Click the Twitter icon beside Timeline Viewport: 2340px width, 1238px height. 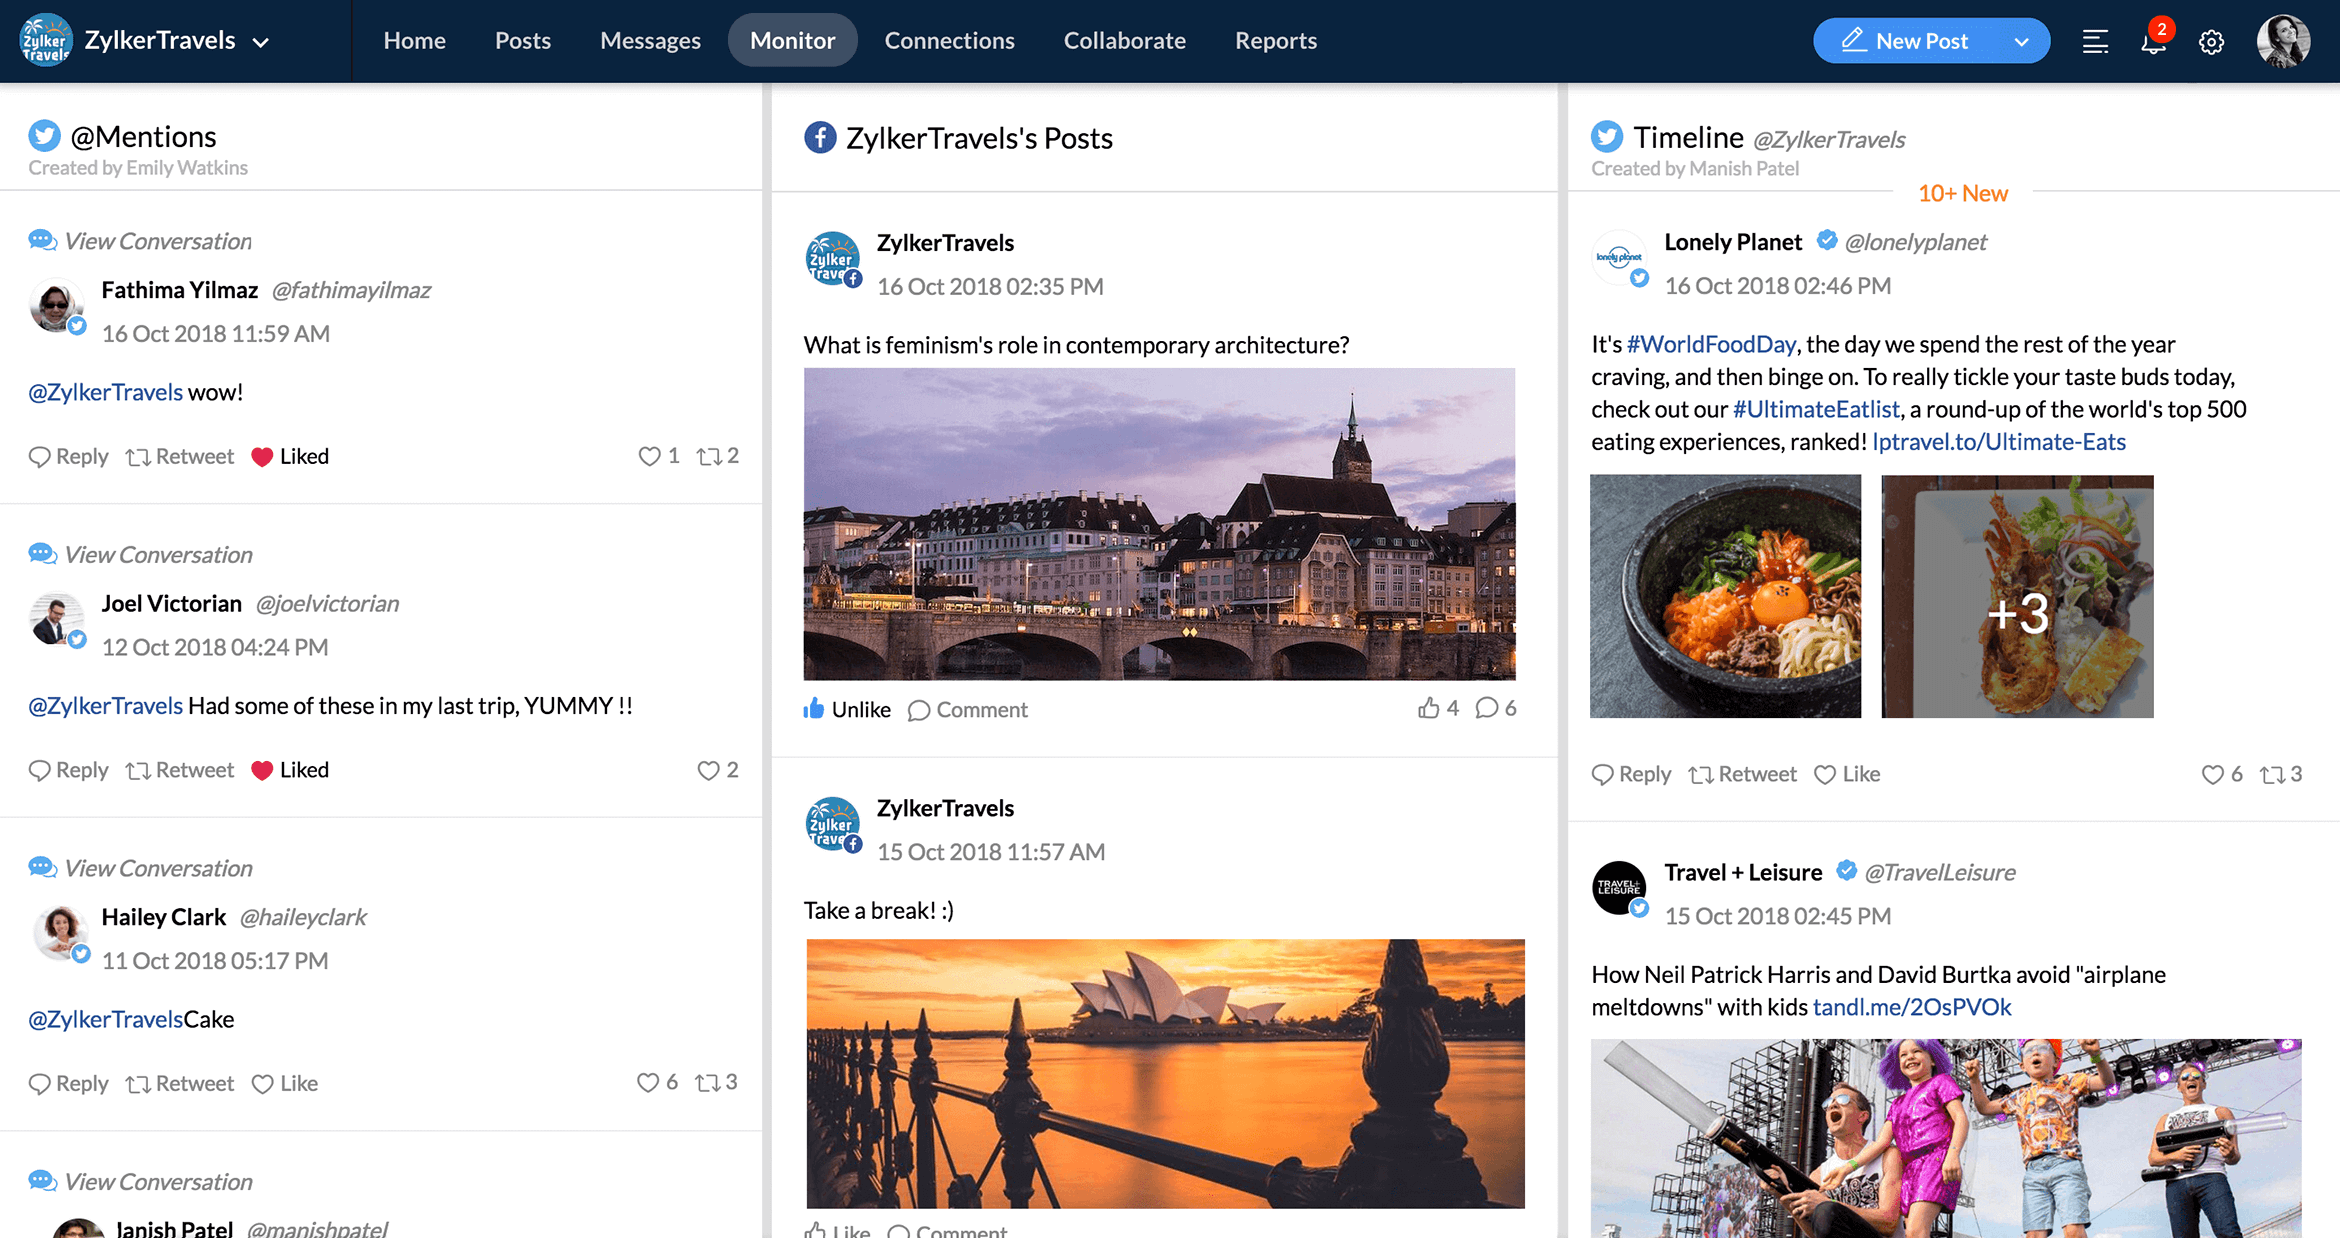tap(1607, 137)
